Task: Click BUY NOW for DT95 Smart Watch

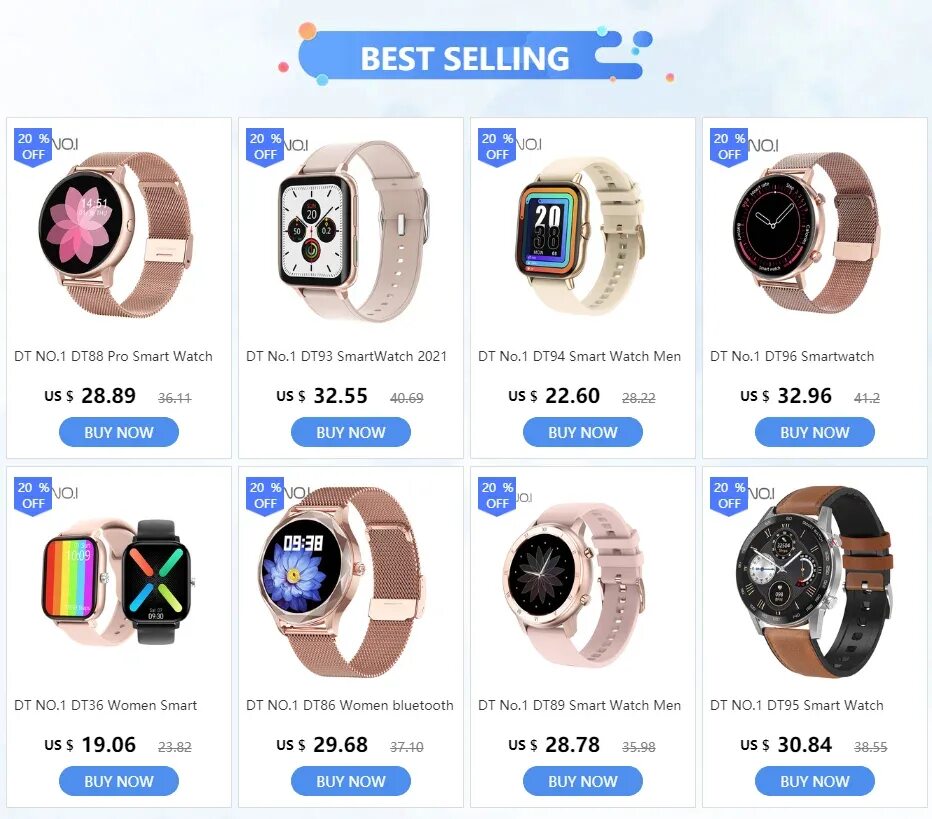Action: pos(814,781)
